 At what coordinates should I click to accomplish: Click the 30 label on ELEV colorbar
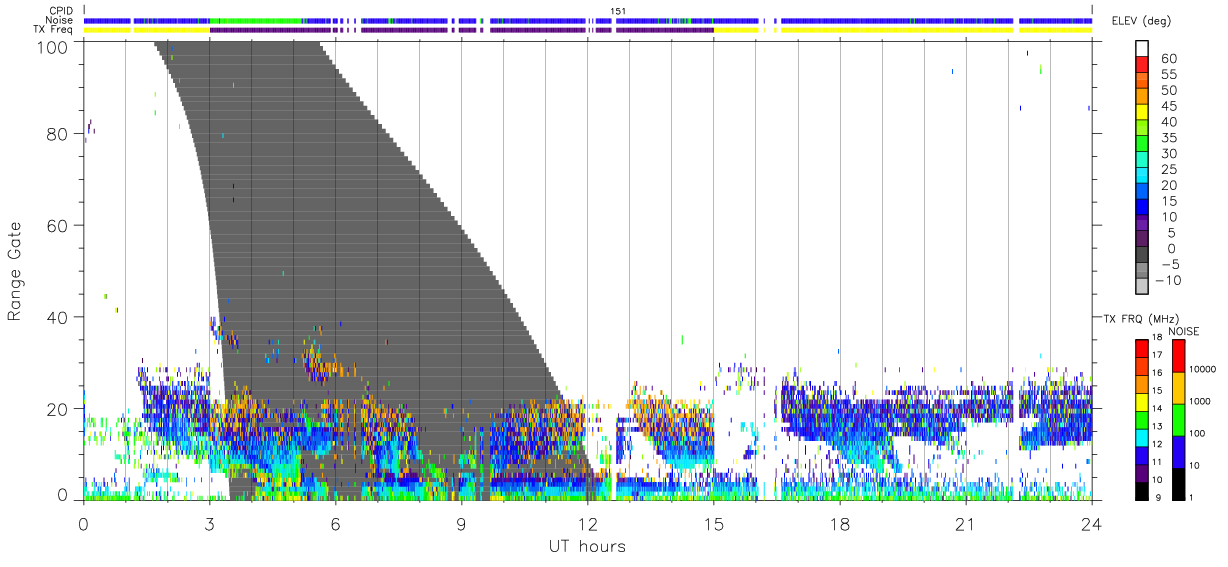(x=1169, y=154)
